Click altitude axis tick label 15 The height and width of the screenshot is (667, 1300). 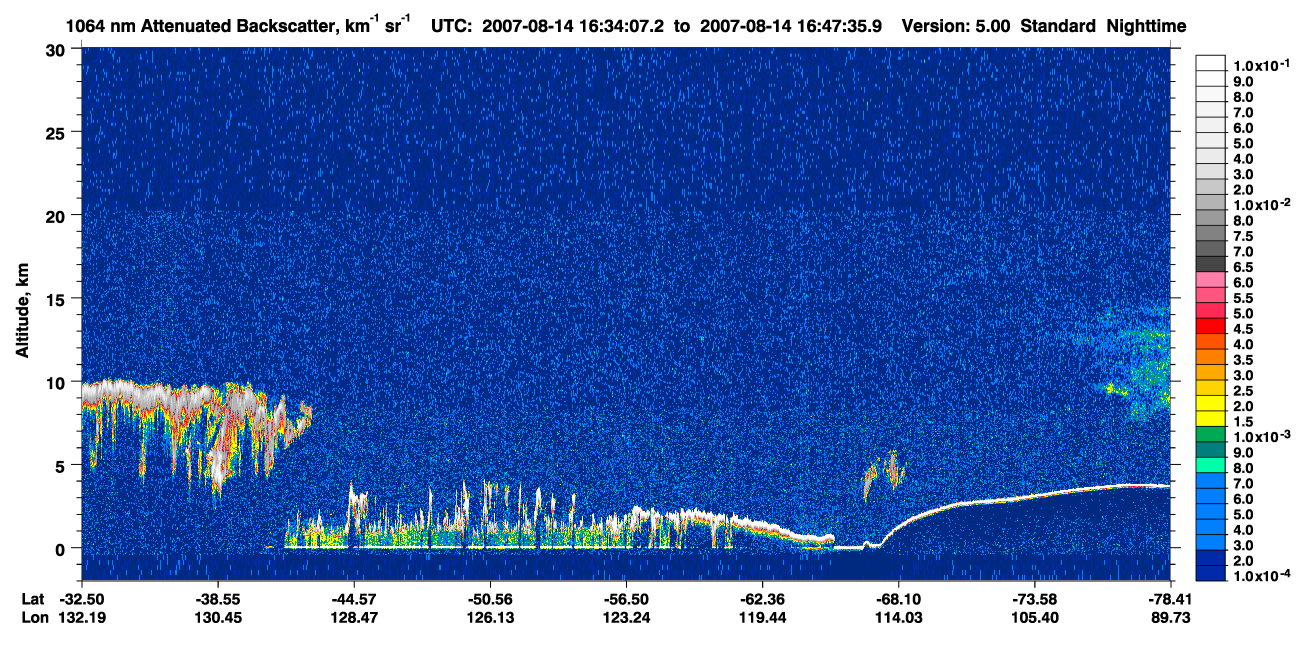tap(58, 298)
